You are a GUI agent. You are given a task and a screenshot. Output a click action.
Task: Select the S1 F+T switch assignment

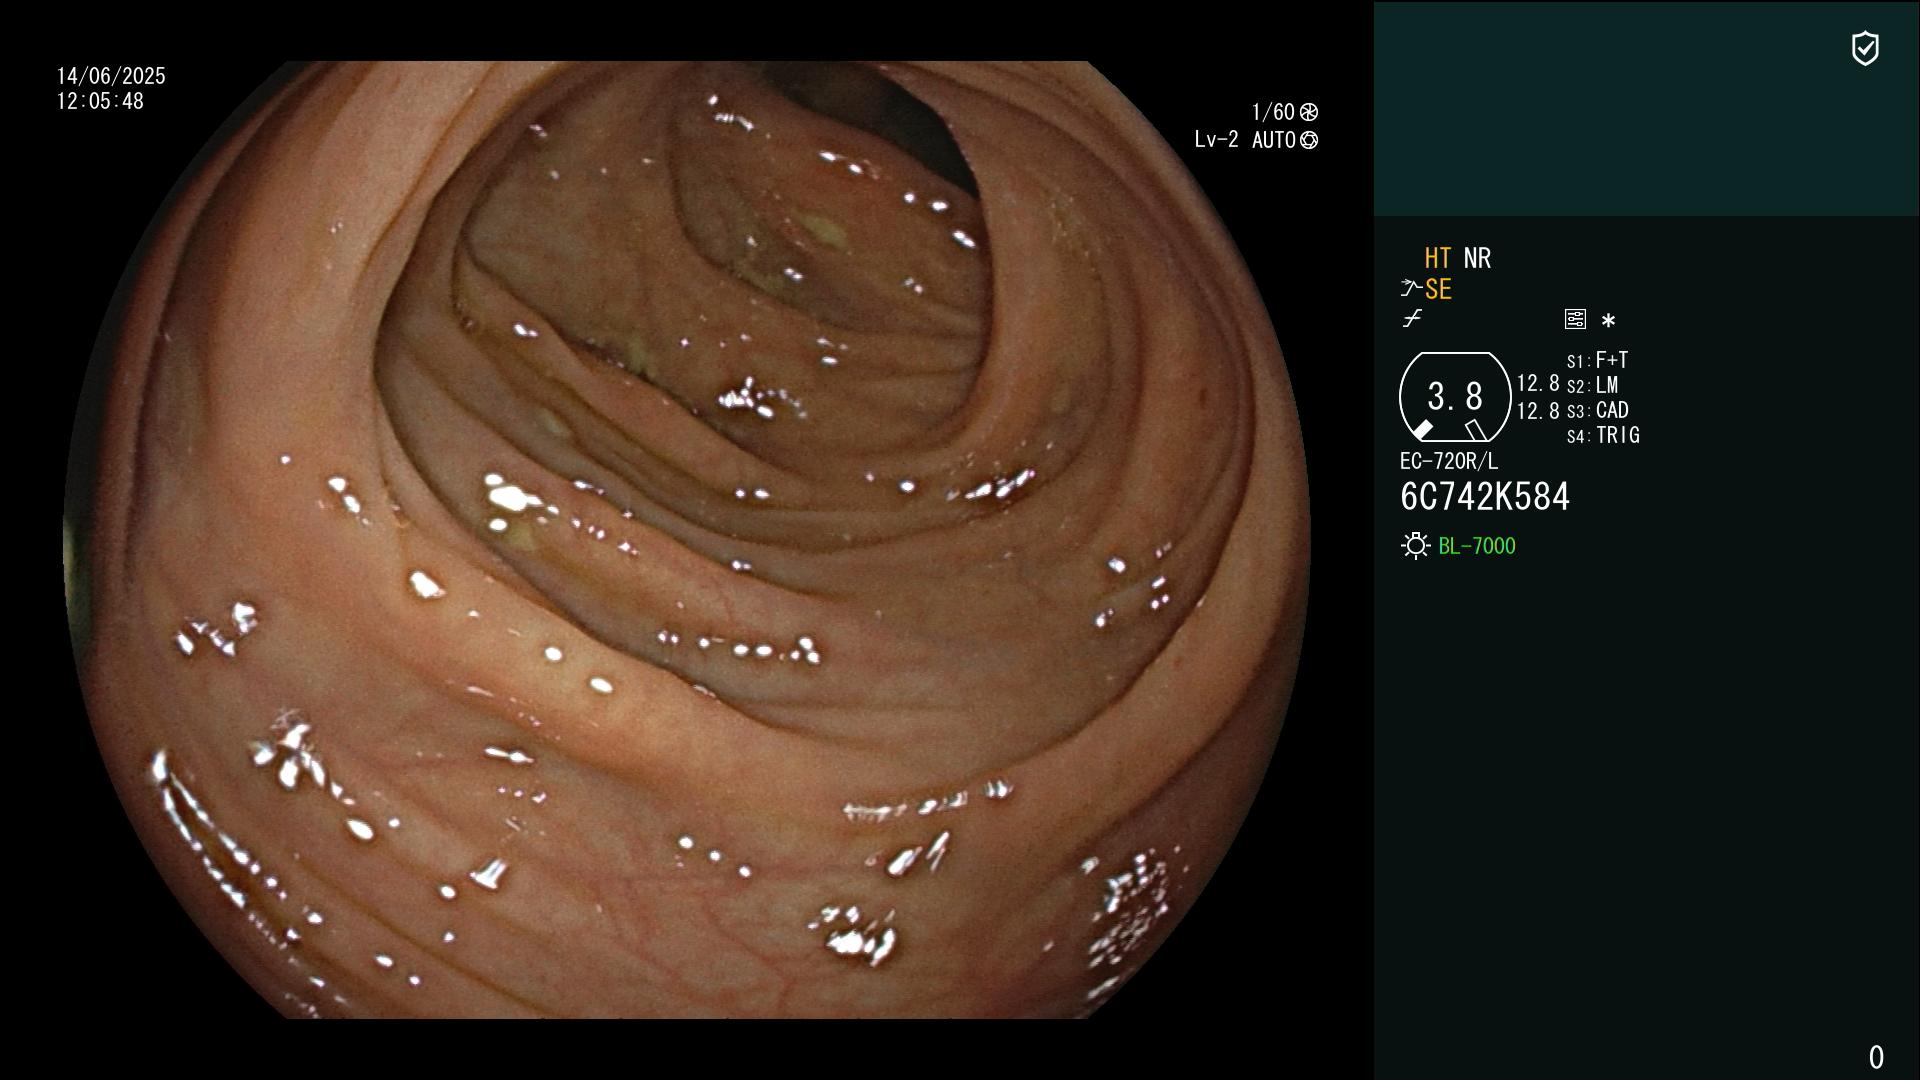click(1597, 360)
